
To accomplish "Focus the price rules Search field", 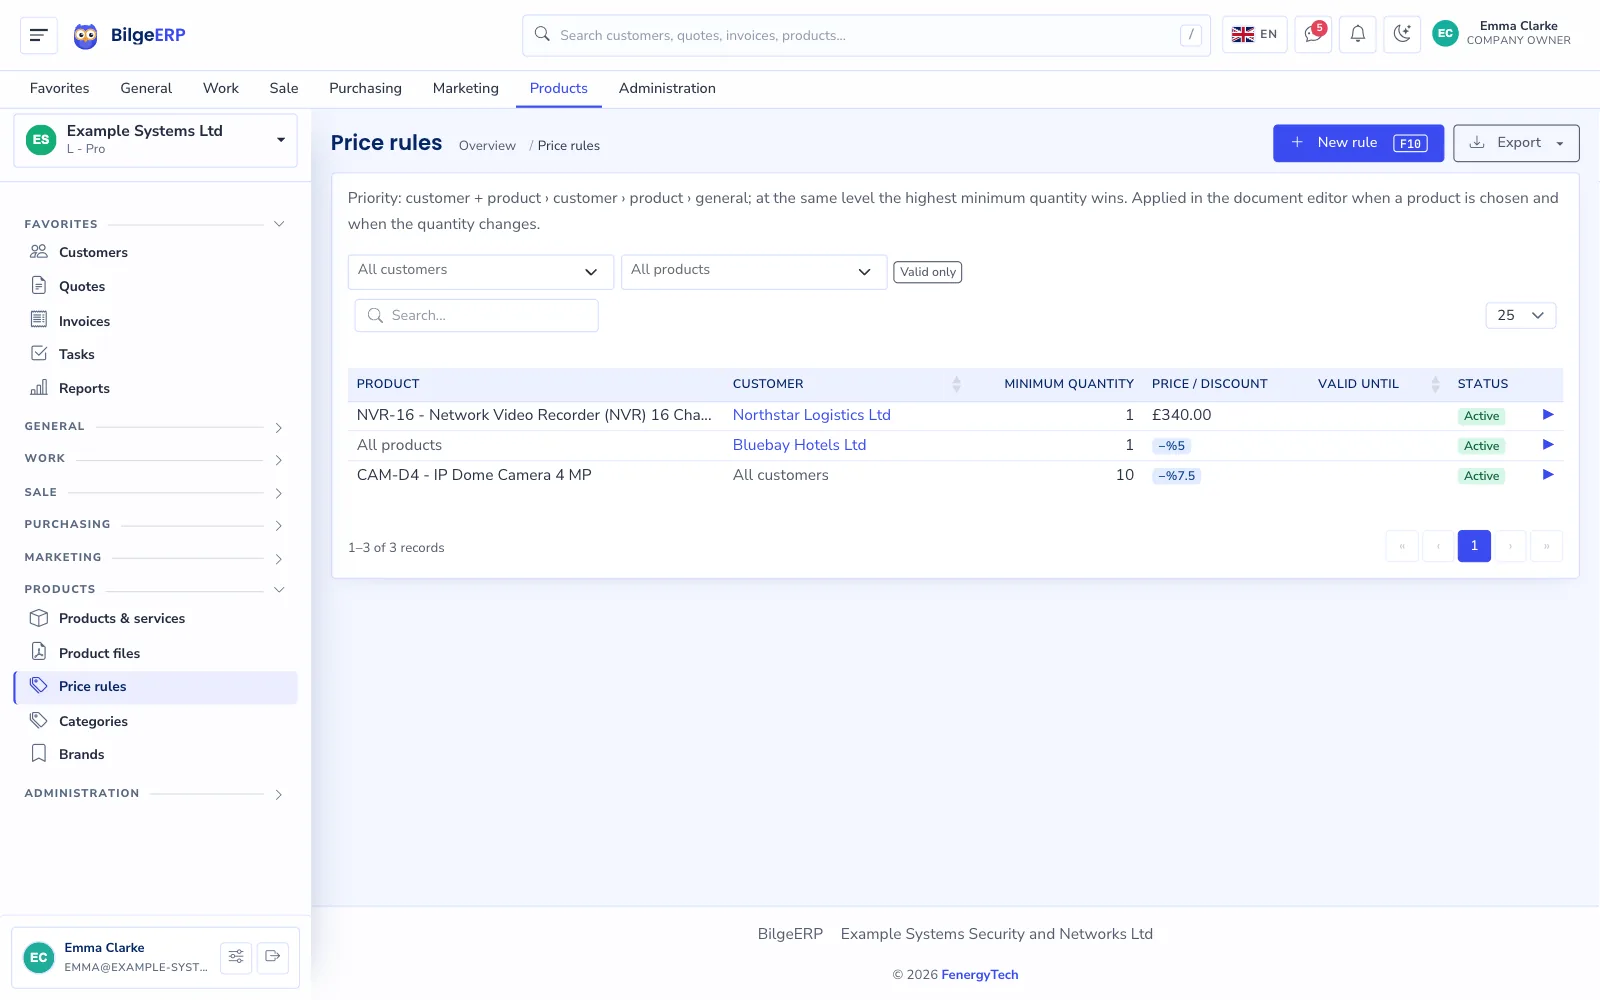I will (x=476, y=315).
